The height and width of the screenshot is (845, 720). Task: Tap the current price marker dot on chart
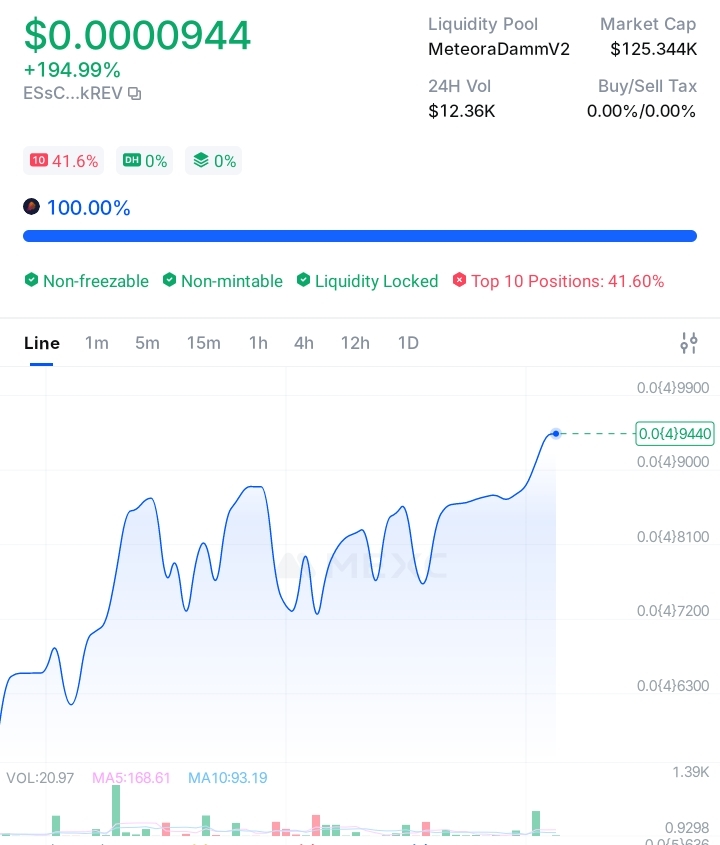click(x=556, y=433)
